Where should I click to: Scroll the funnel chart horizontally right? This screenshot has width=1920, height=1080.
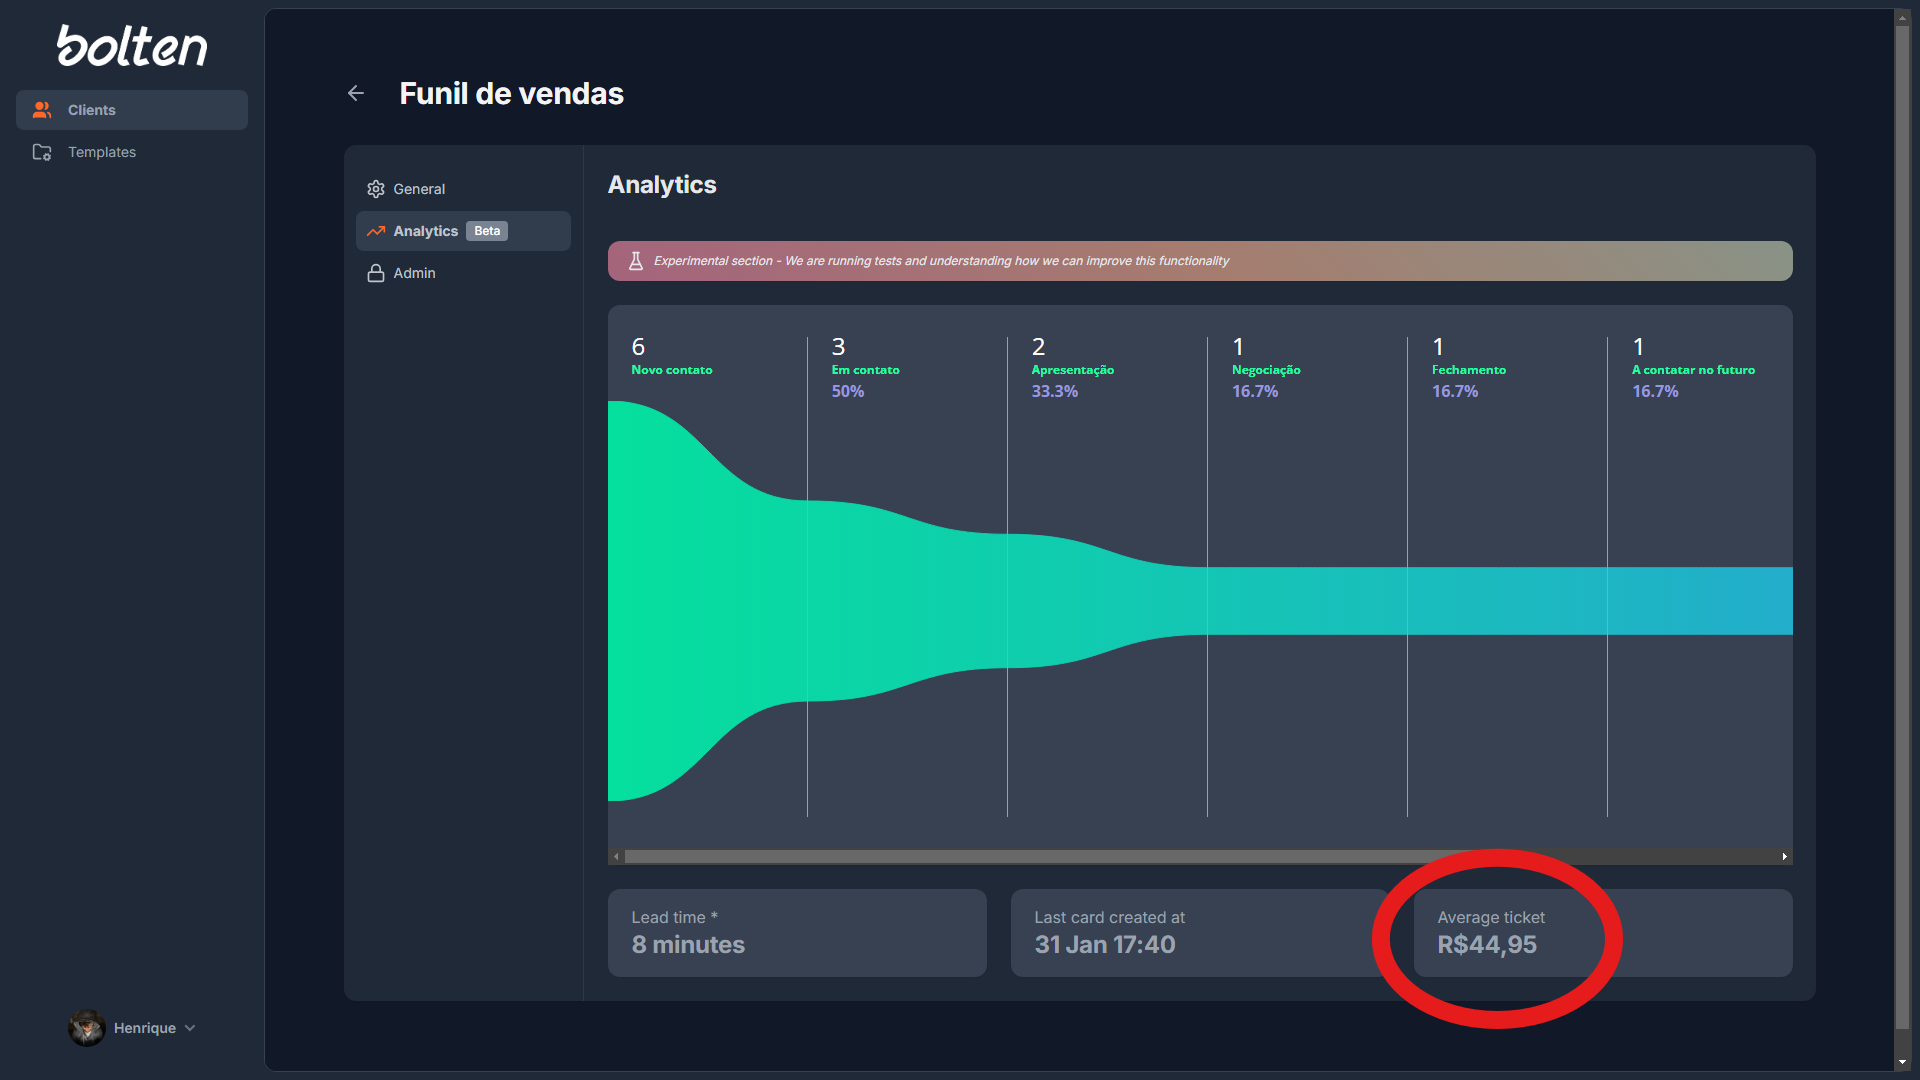1784,856
